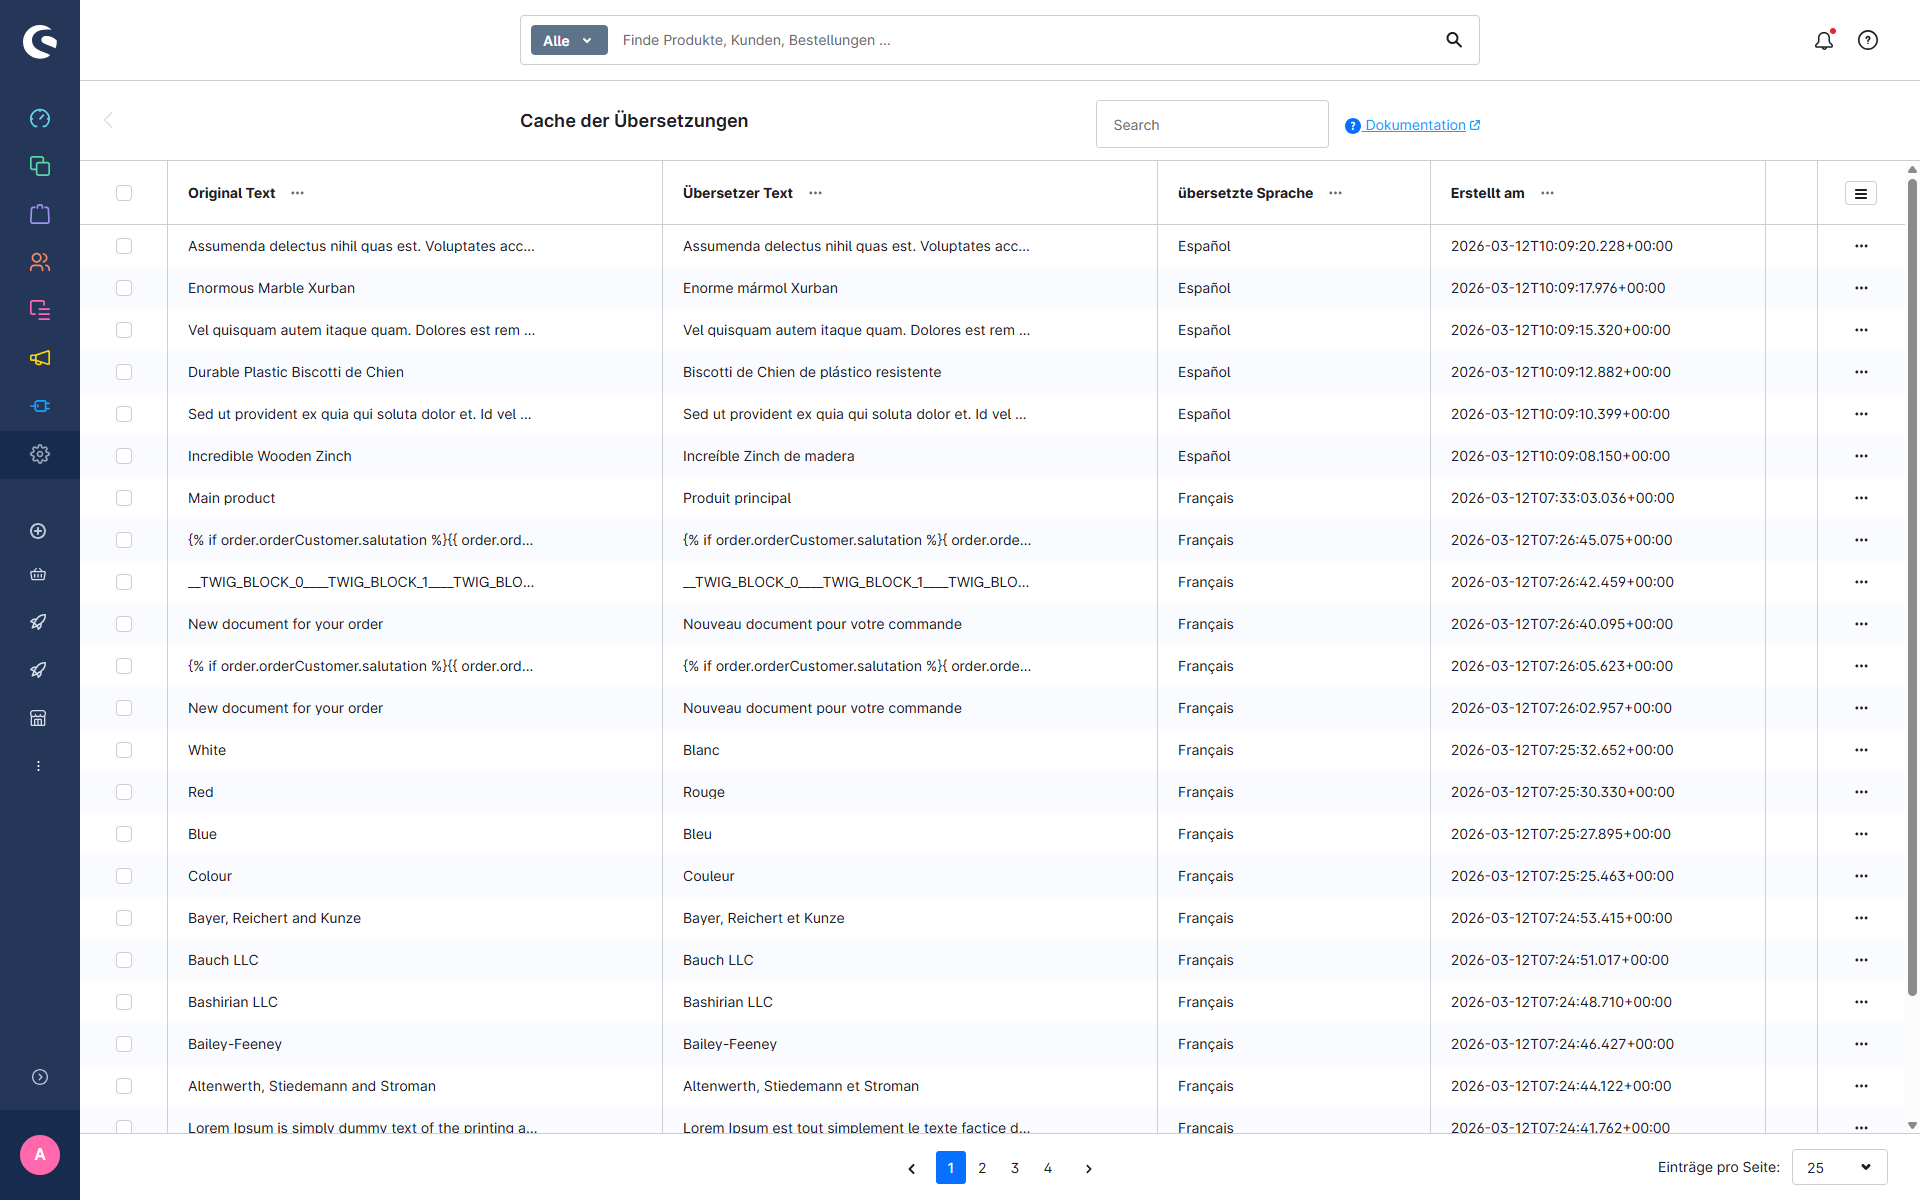Screen dimensions: 1920x1200
Task: Open Original Text column options menu
Action: (298, 193)
